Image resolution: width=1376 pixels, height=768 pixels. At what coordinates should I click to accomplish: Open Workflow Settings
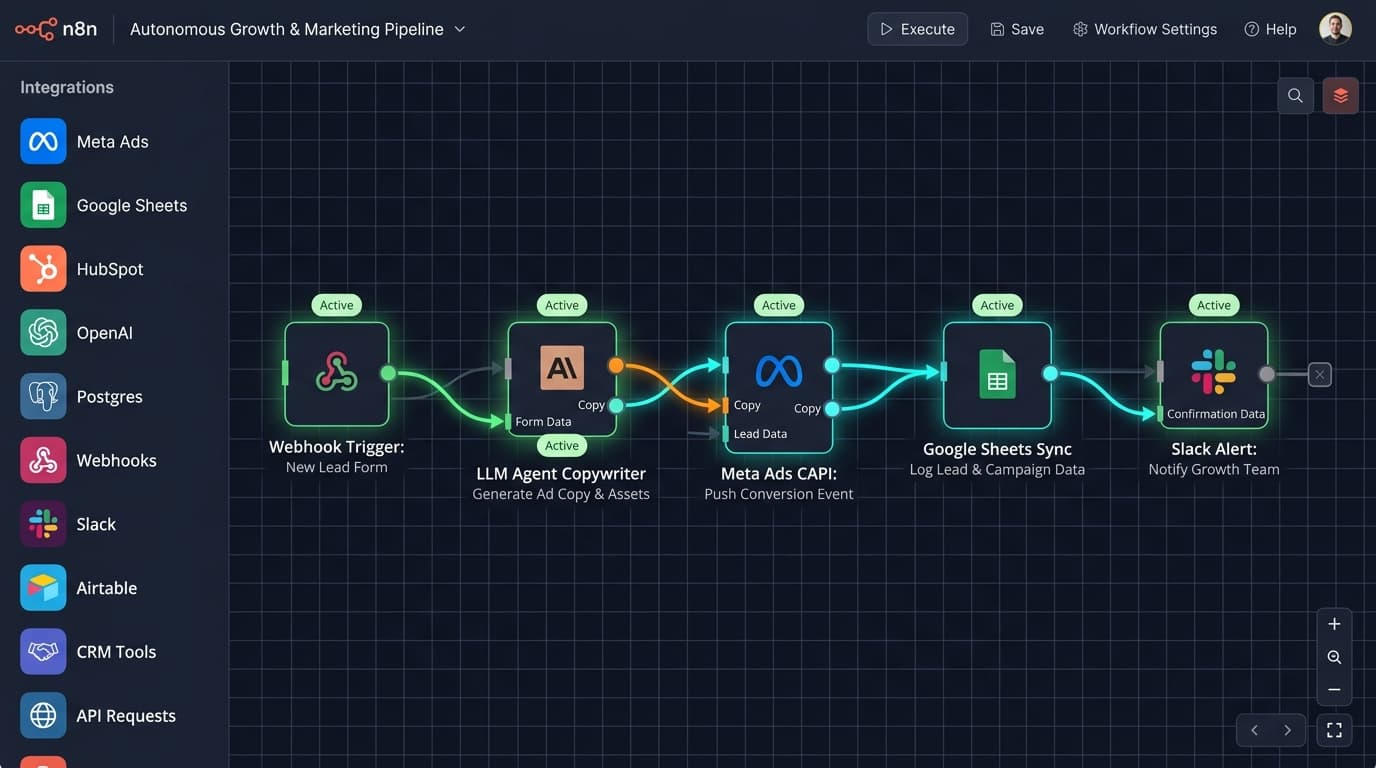click(x=1145, y=29)
